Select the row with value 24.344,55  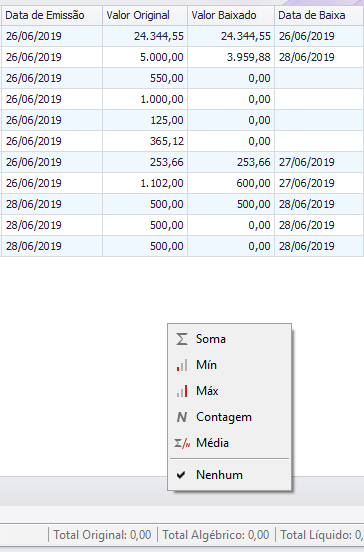pyautogui.click(x=182, y=36)
